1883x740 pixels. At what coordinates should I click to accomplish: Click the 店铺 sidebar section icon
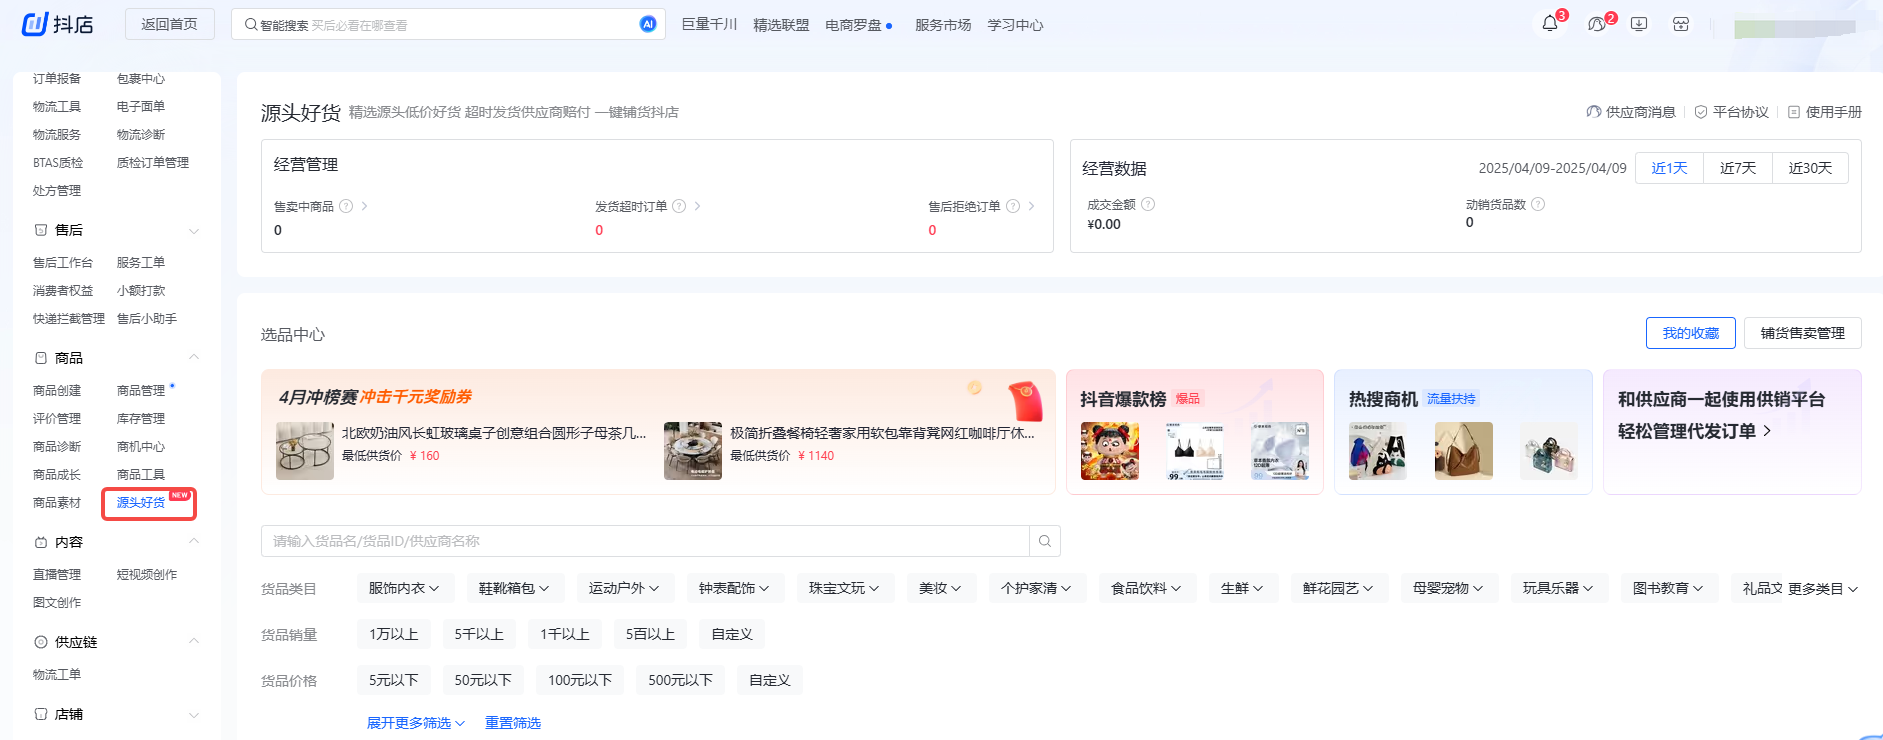point(41,714)
